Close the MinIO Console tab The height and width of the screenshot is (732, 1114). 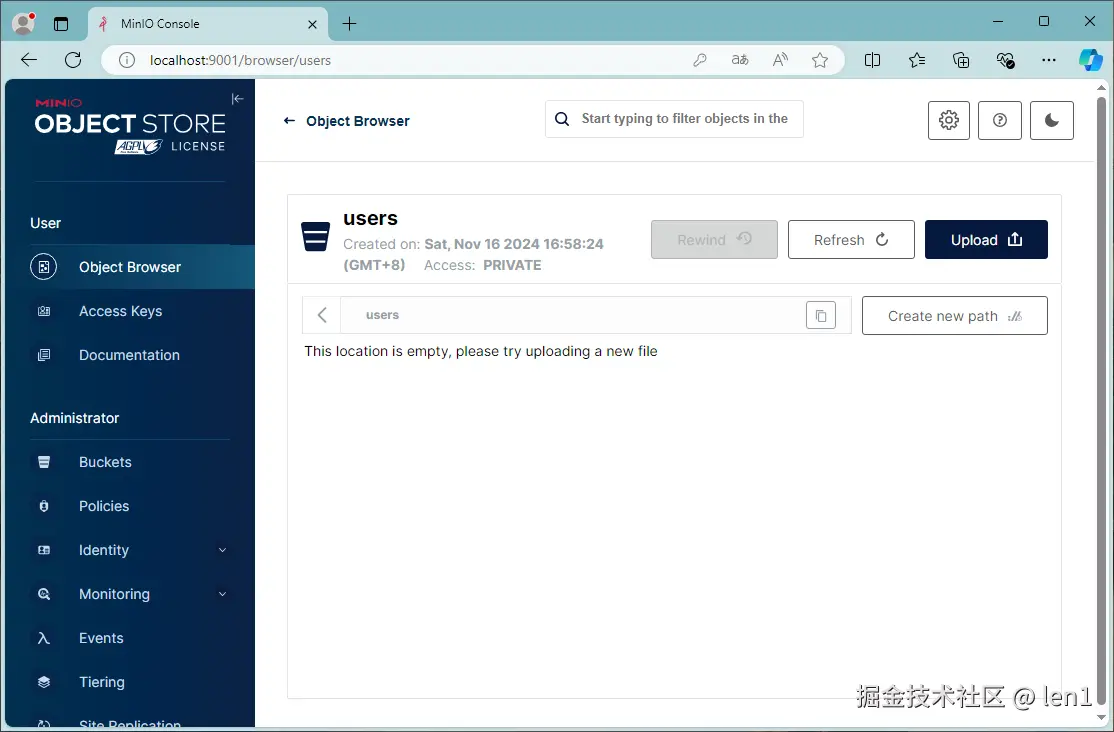[x=312, y=24]
